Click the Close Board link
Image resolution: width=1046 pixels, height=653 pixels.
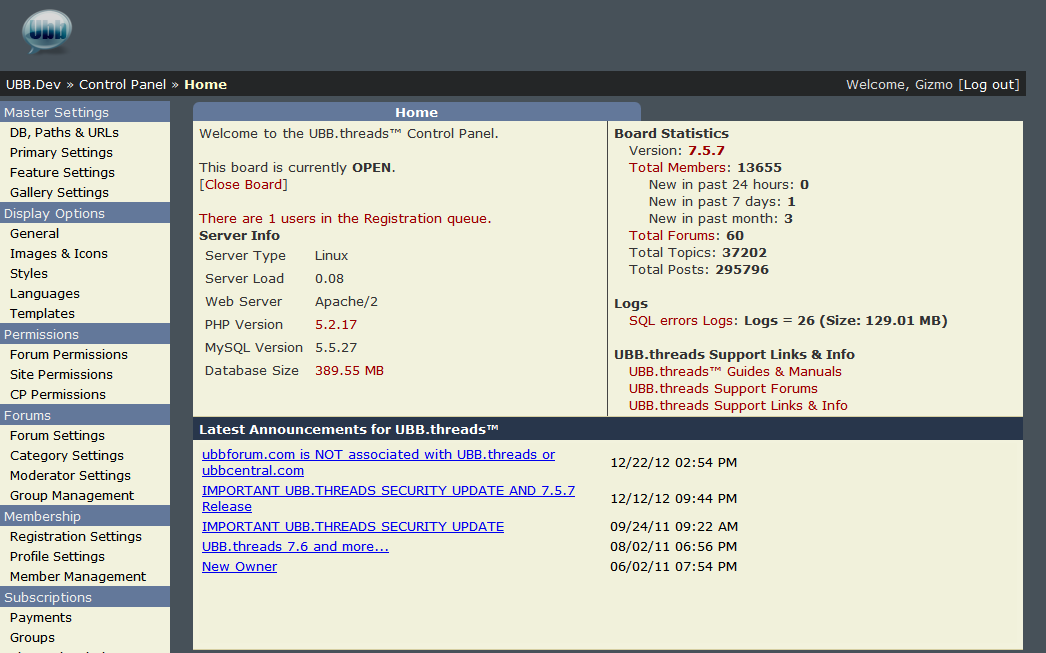coord(243,185)
